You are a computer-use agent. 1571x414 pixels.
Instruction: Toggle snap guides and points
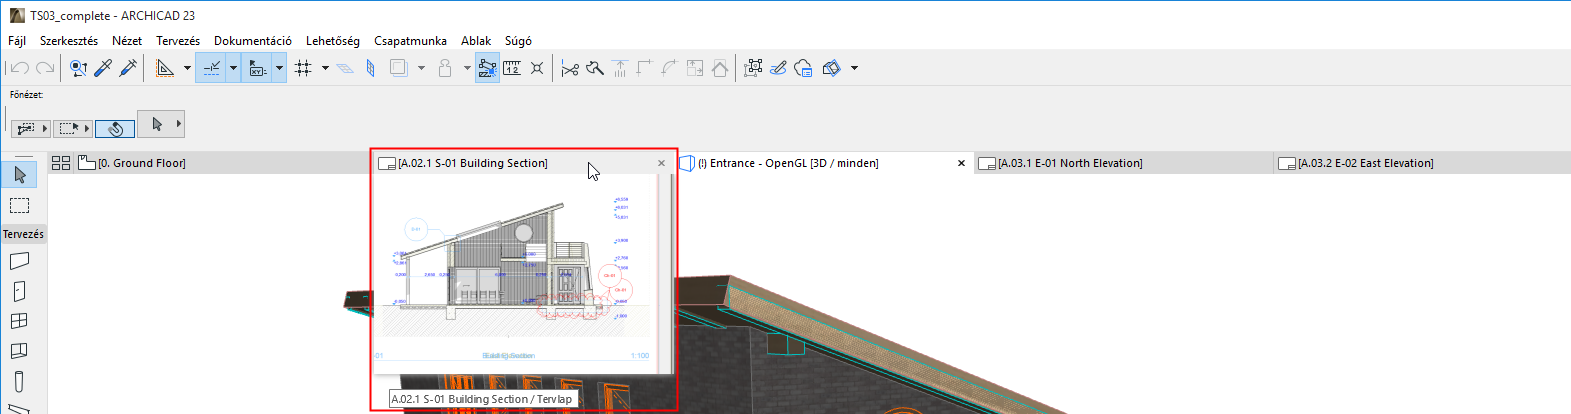click(212, 68)
